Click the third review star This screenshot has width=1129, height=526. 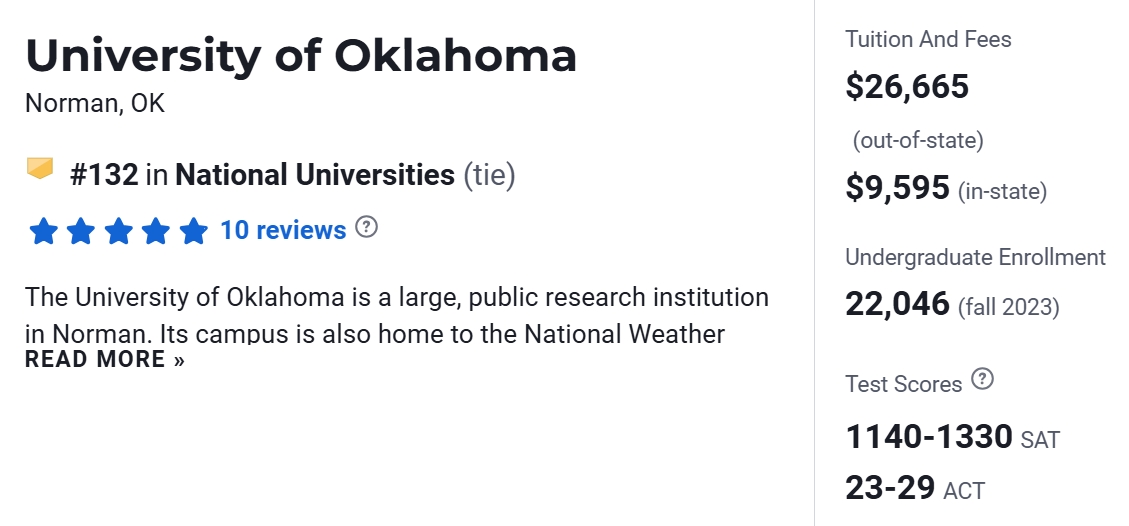118,232
